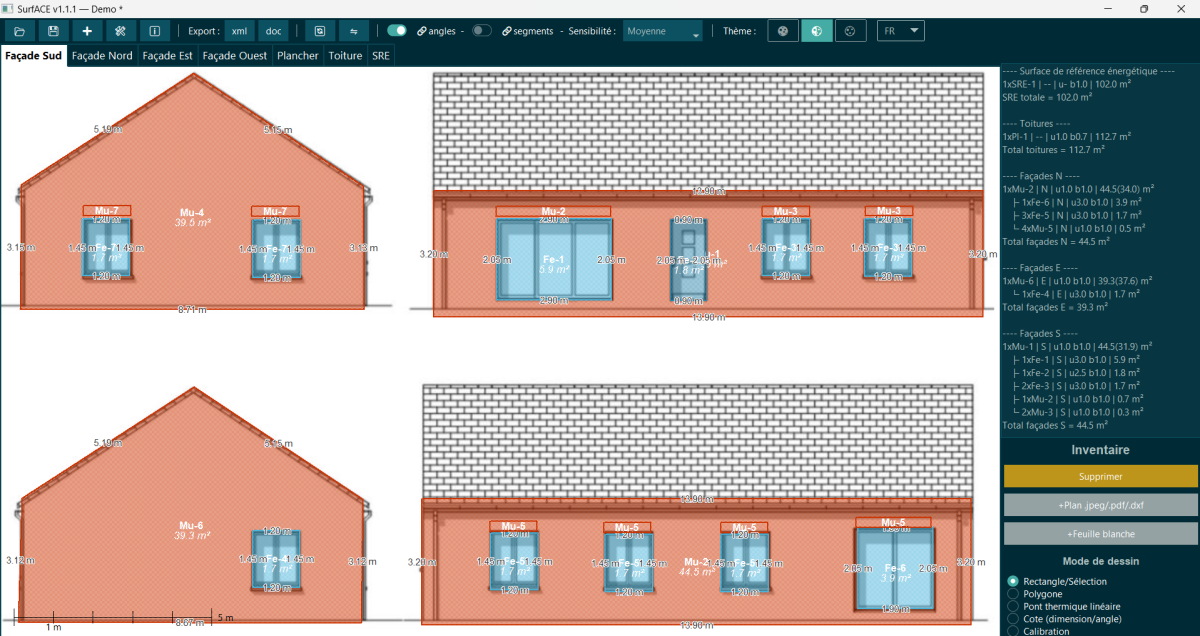The image size is (1200, 636).
Task: Click the '1xMu-1 | S' inventory line
Action: point(1077,346)
